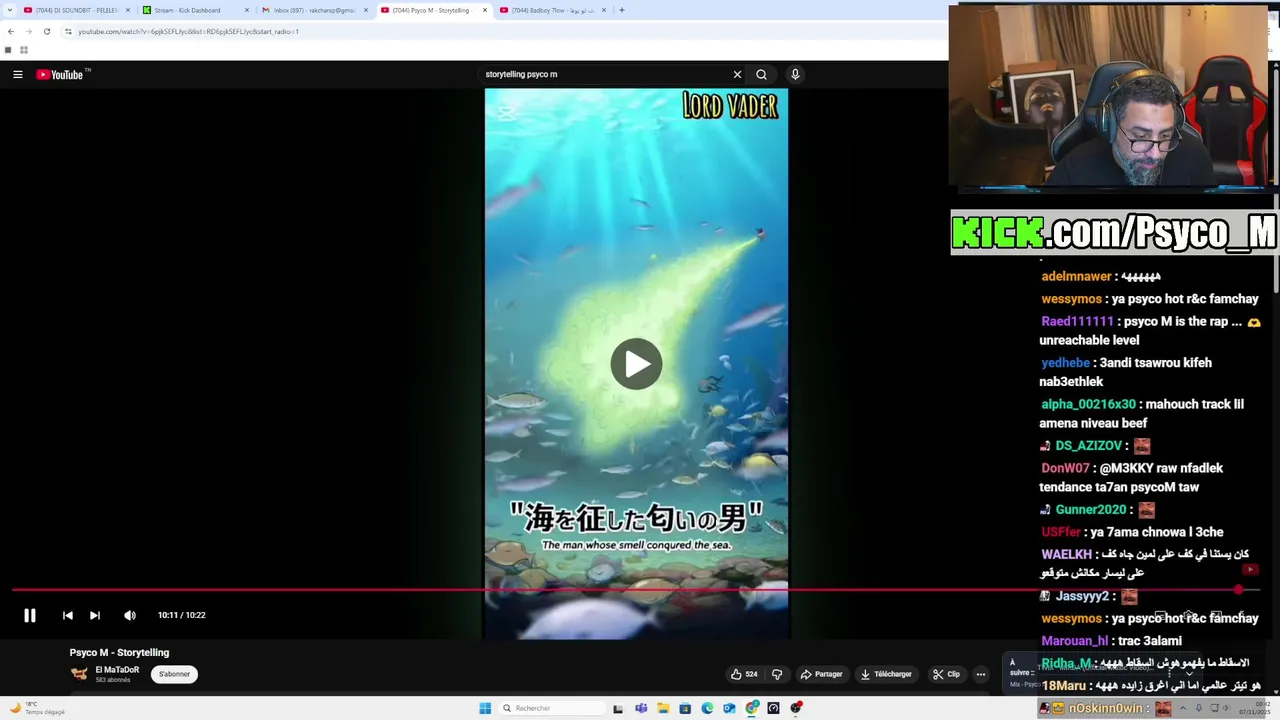Open Outlook from the taskbar
This screenshot has height=720, width=1280.
coord(729,708)
